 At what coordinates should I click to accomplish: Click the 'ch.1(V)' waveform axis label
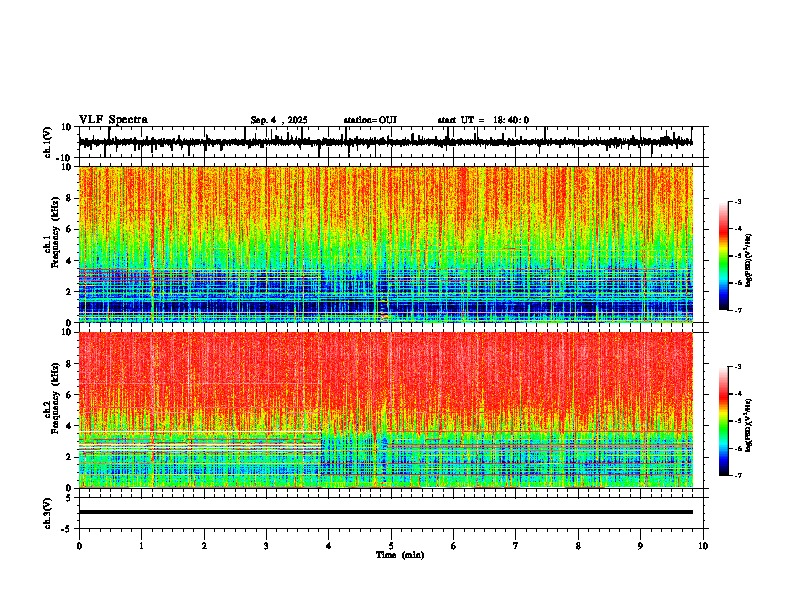pos(48,142)
